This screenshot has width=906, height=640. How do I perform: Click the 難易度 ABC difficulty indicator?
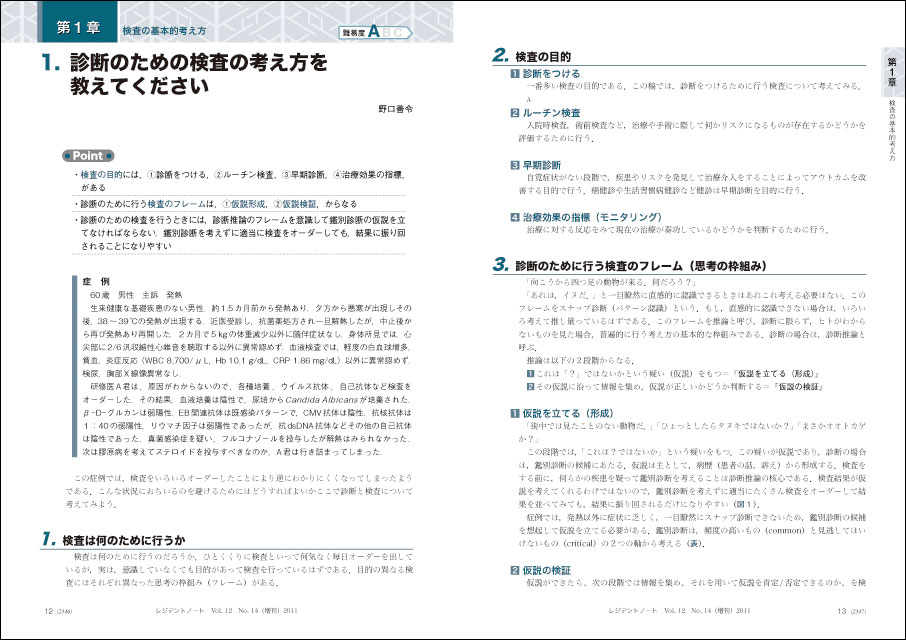pyautogui.click(x=377, y=32)
